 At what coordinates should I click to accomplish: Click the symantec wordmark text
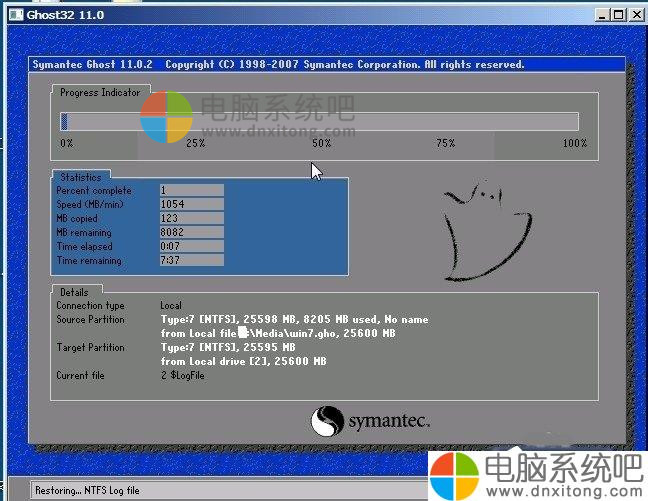click(x=389, y=422)
